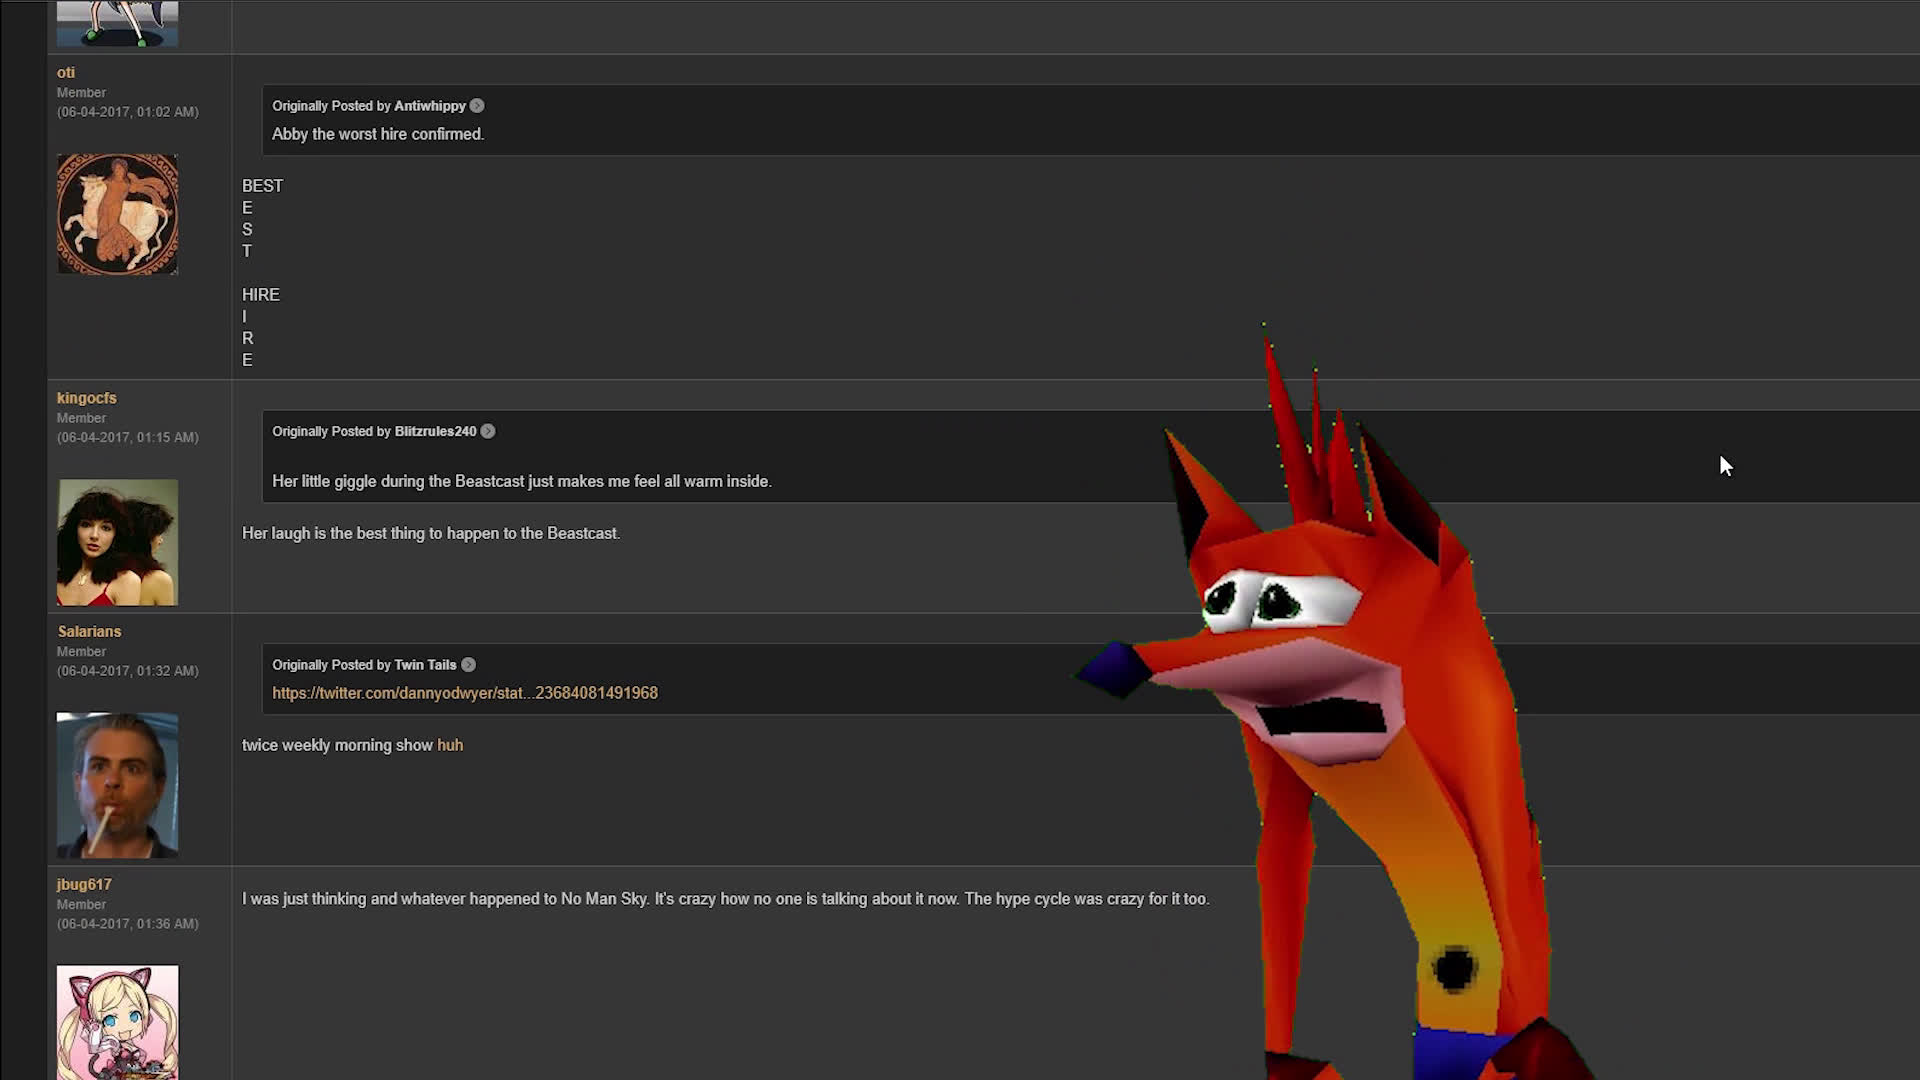This screenshot has width=1920, height=1080.
Task: Click quoted author name Antiwhippy
Action: click(430, 106)
